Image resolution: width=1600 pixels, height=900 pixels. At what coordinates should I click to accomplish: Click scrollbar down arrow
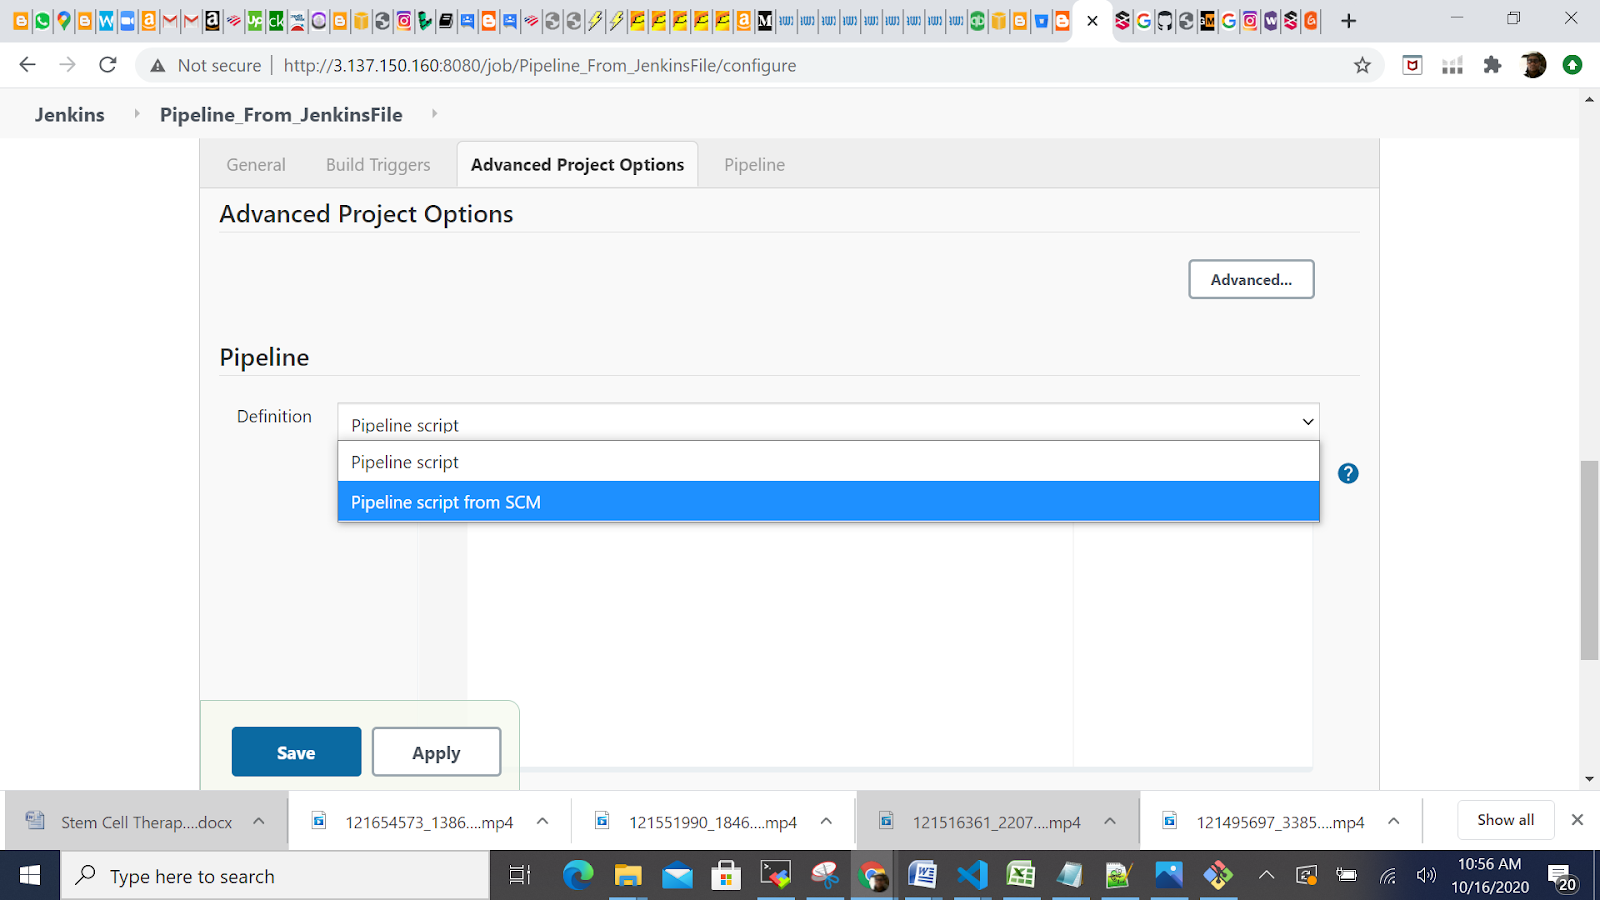[x=1590, y=779]
